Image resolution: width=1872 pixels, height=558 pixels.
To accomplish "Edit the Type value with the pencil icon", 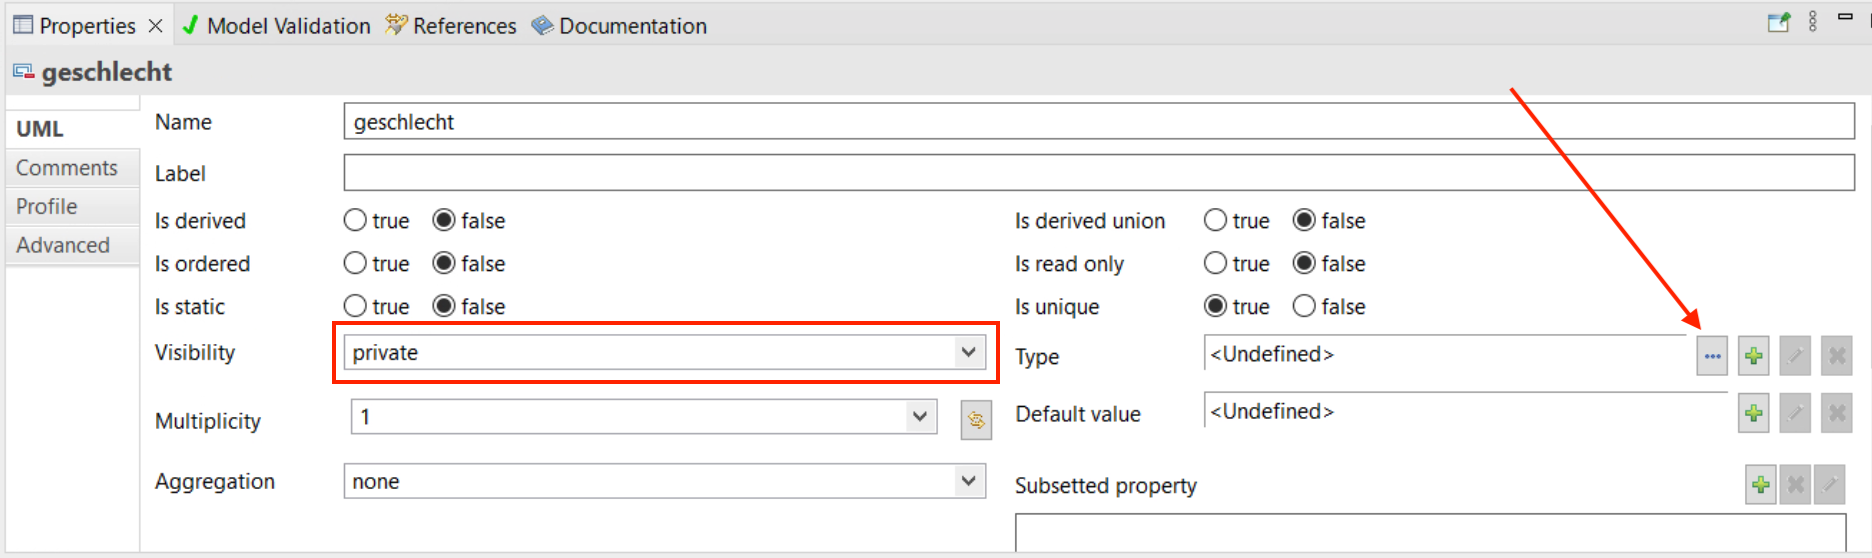I will pos(1795,356).
